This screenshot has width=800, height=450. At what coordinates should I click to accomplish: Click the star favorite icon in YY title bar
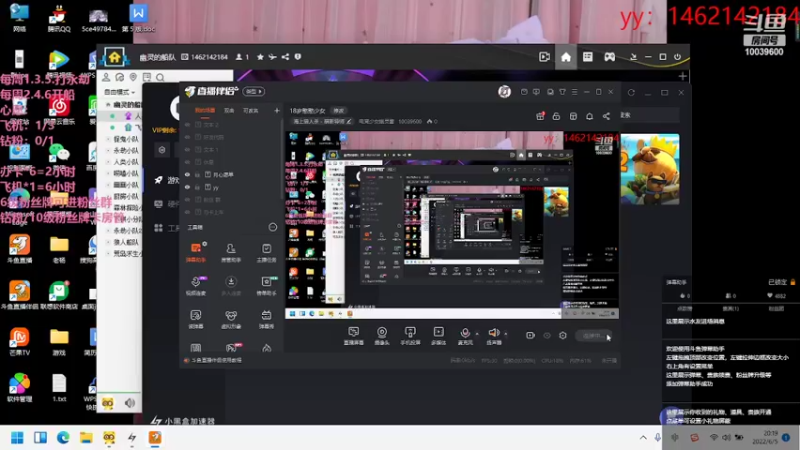(260, 57)
